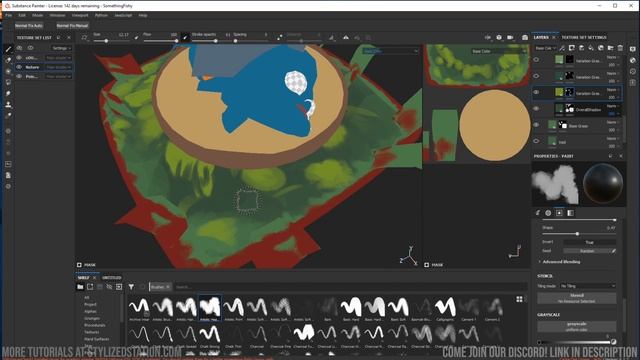
Task: Click Normal Fix Auto button
Action: point(29,25)
